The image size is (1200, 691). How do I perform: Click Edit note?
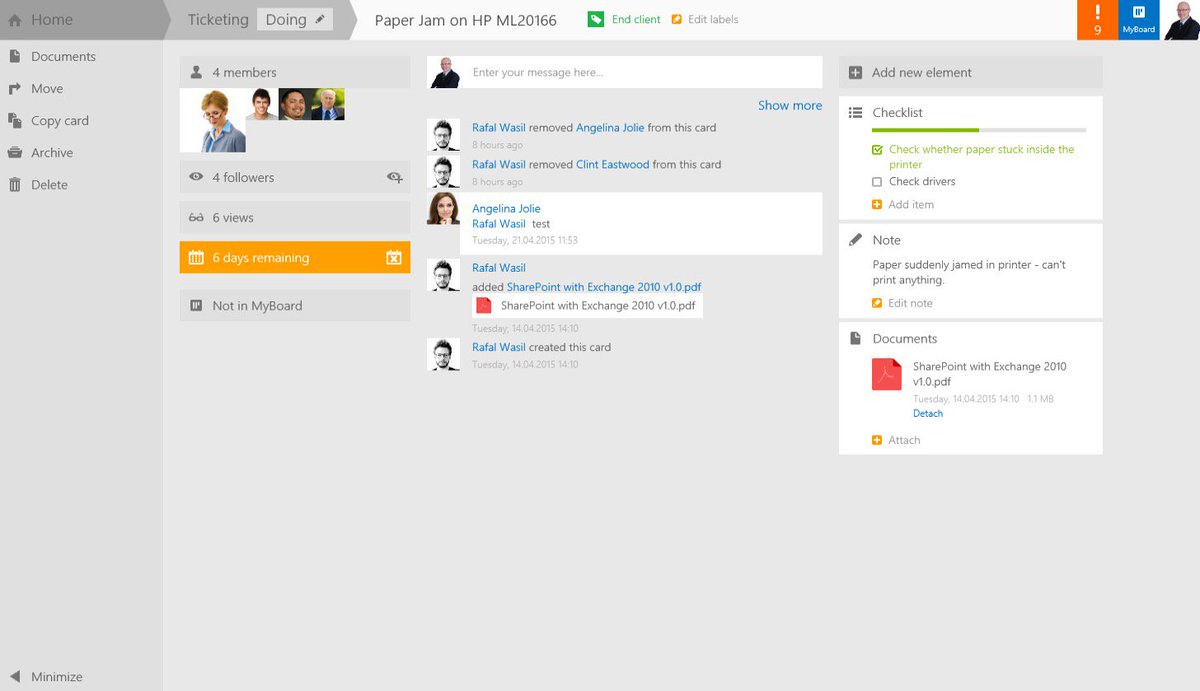[910, 303]
